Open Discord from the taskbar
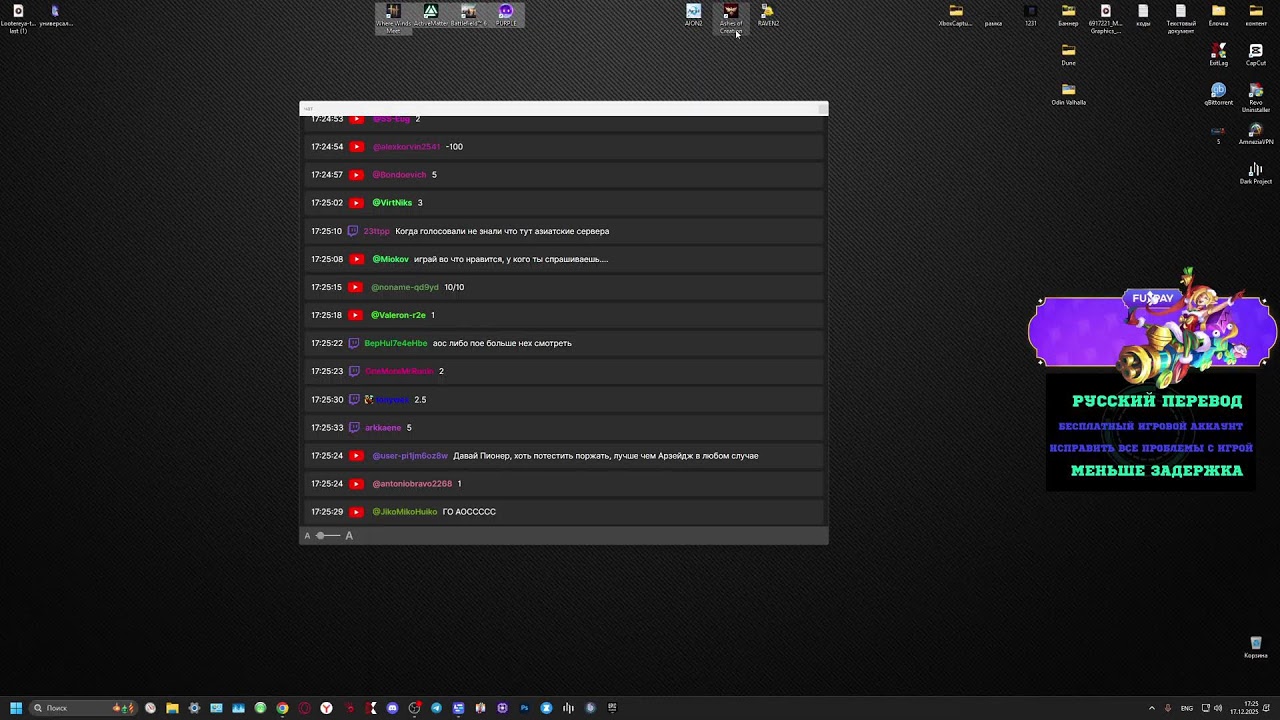Image resolution: width=1280 pixels, height=720 pixels. pos(392,708)
